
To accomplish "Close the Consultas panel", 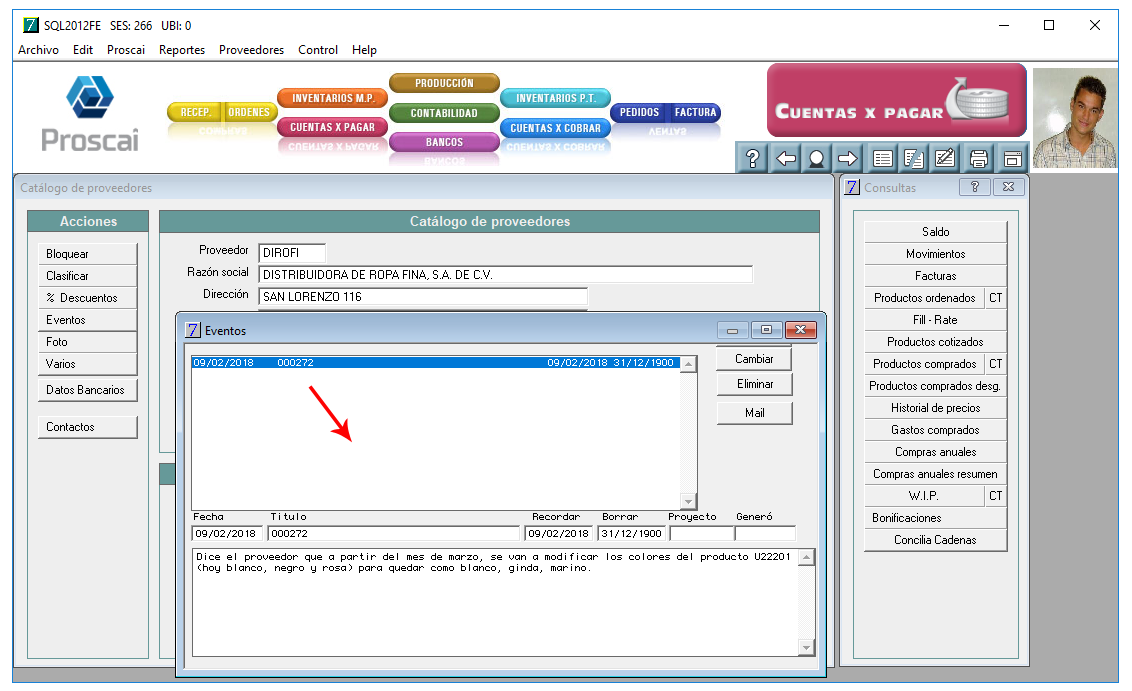I will pyautogui.click(x=1009, y=187).
